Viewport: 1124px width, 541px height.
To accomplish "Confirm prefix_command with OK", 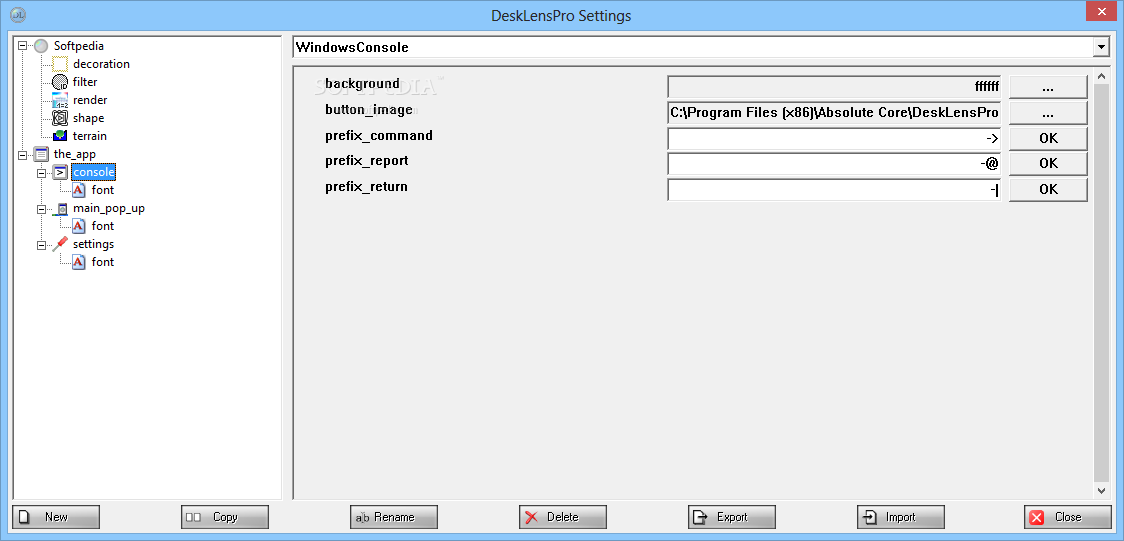I will coord(1048,138).
